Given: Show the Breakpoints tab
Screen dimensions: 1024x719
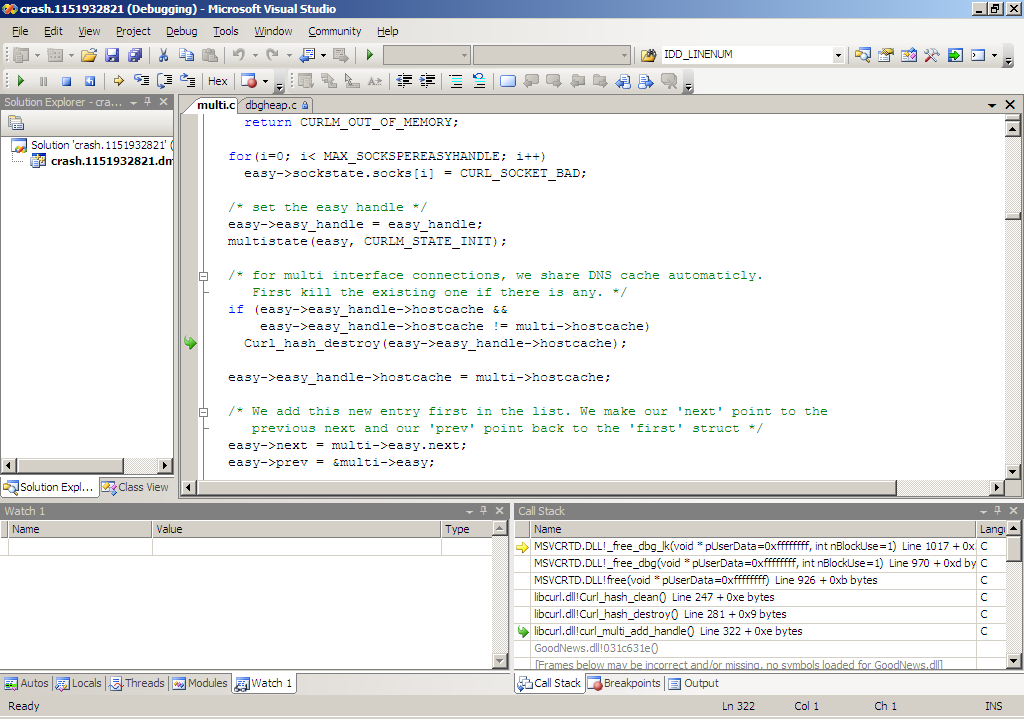Looking at the screenshot, I should tap(624, 683).
